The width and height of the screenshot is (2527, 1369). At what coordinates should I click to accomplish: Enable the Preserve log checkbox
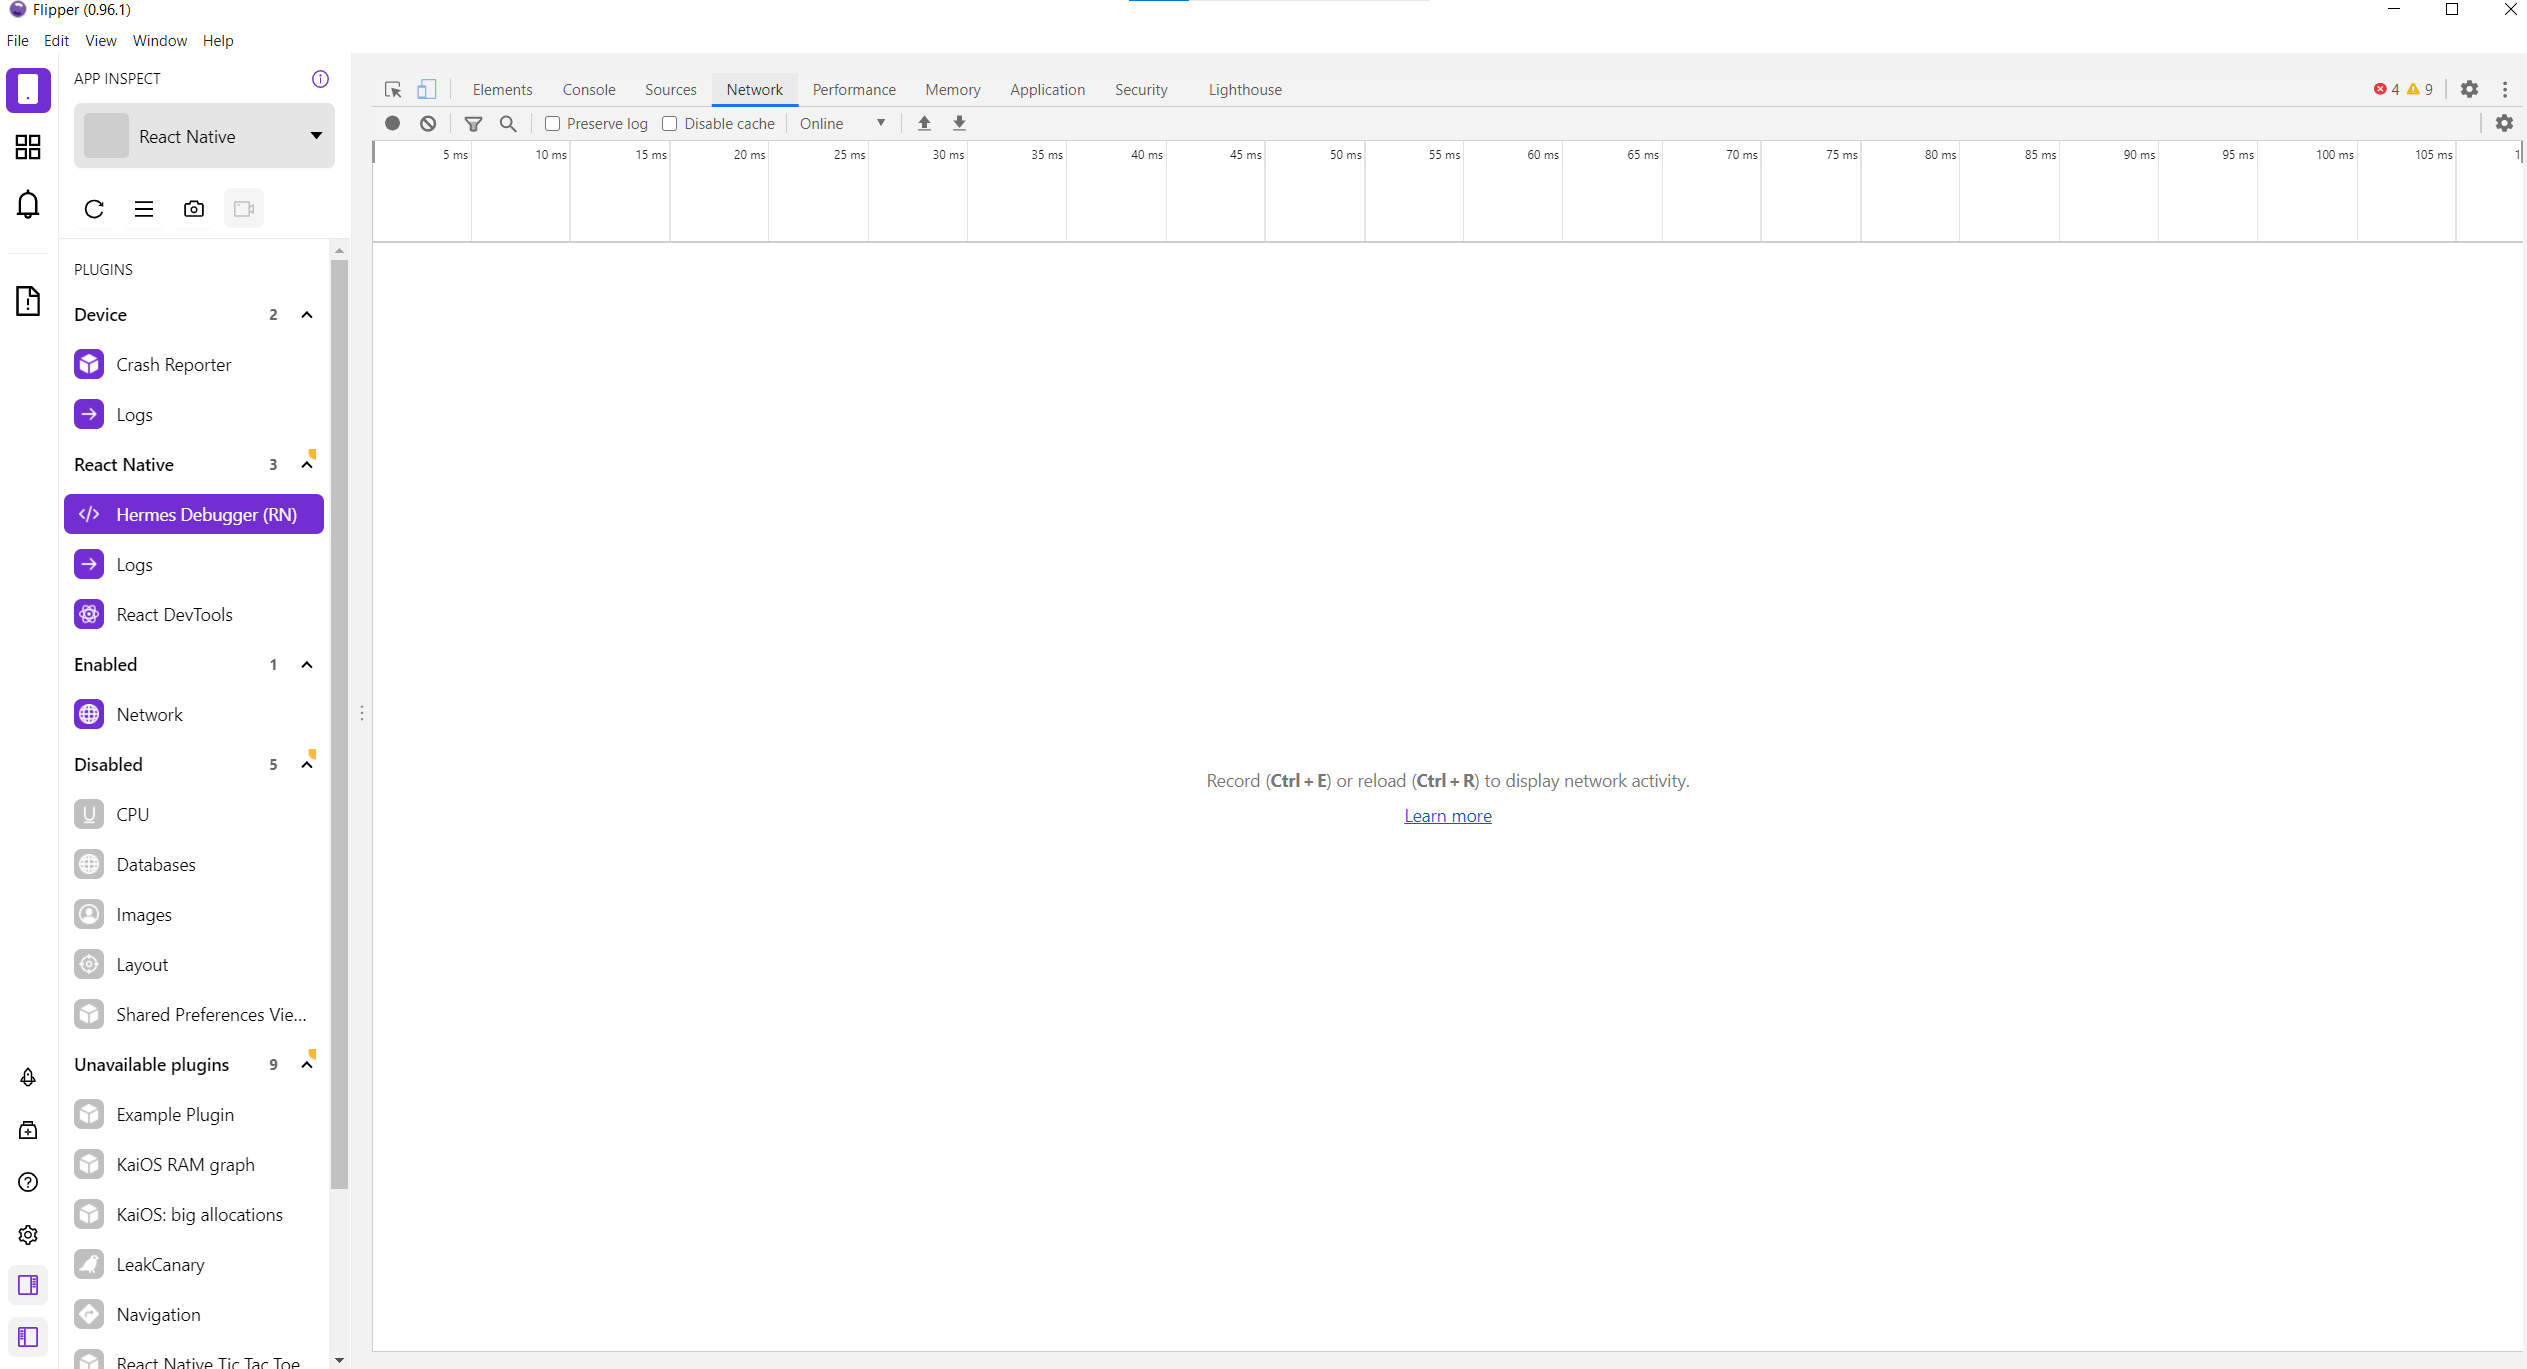tap(552, 123)
